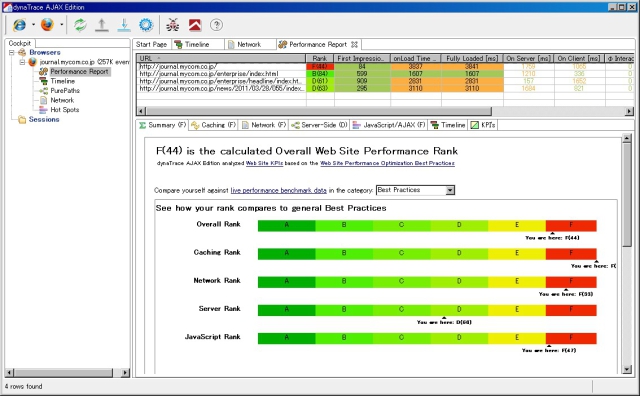Open help question mark icon
The width and height of the screenshot is (640, 396).
pyautogui.click(x=216, y=25)
